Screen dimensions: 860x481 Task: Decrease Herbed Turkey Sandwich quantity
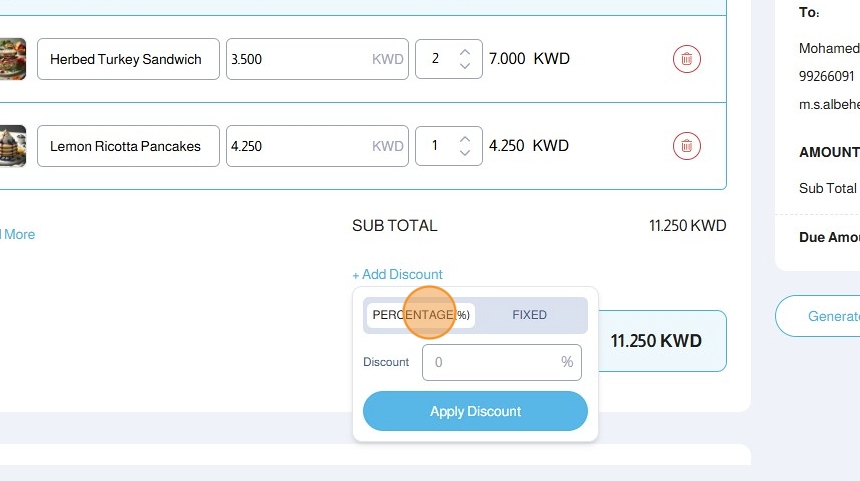point(465,66)
